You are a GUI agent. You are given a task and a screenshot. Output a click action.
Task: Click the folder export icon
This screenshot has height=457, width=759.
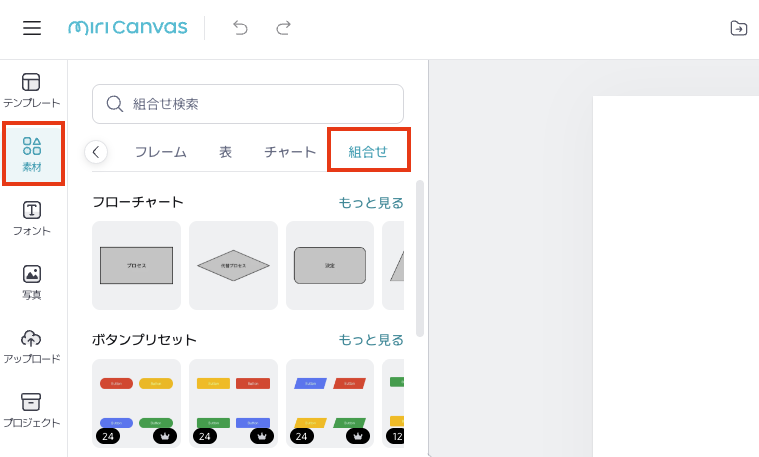(739, 28)
